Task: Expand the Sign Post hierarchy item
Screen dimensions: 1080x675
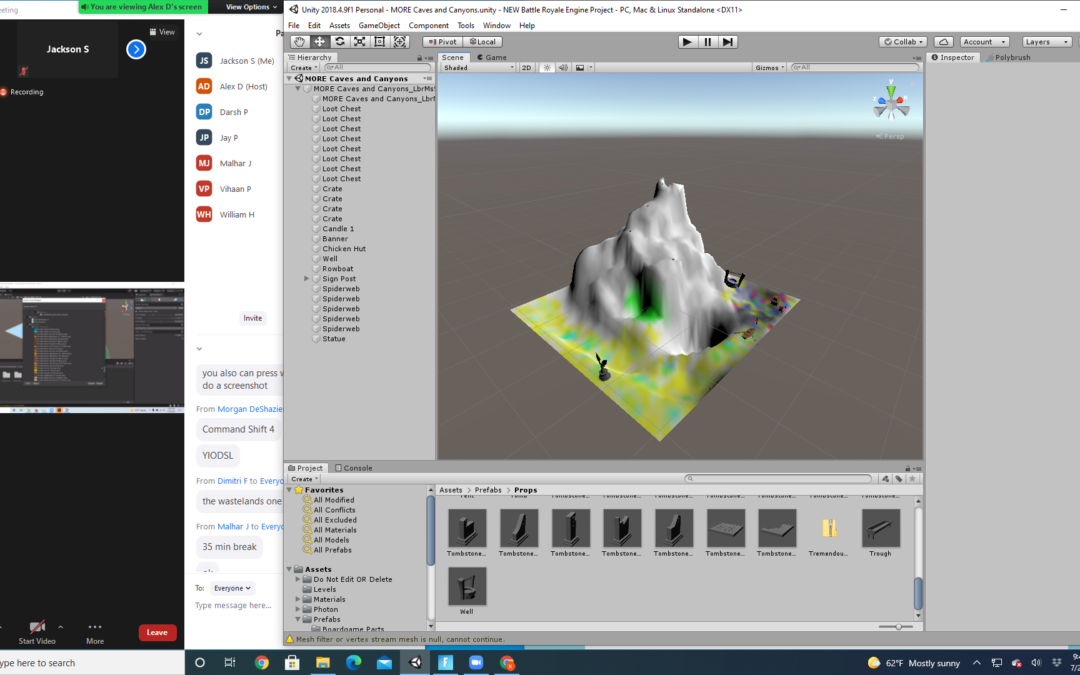Action: pyautogui.click(x=307, y=279)
